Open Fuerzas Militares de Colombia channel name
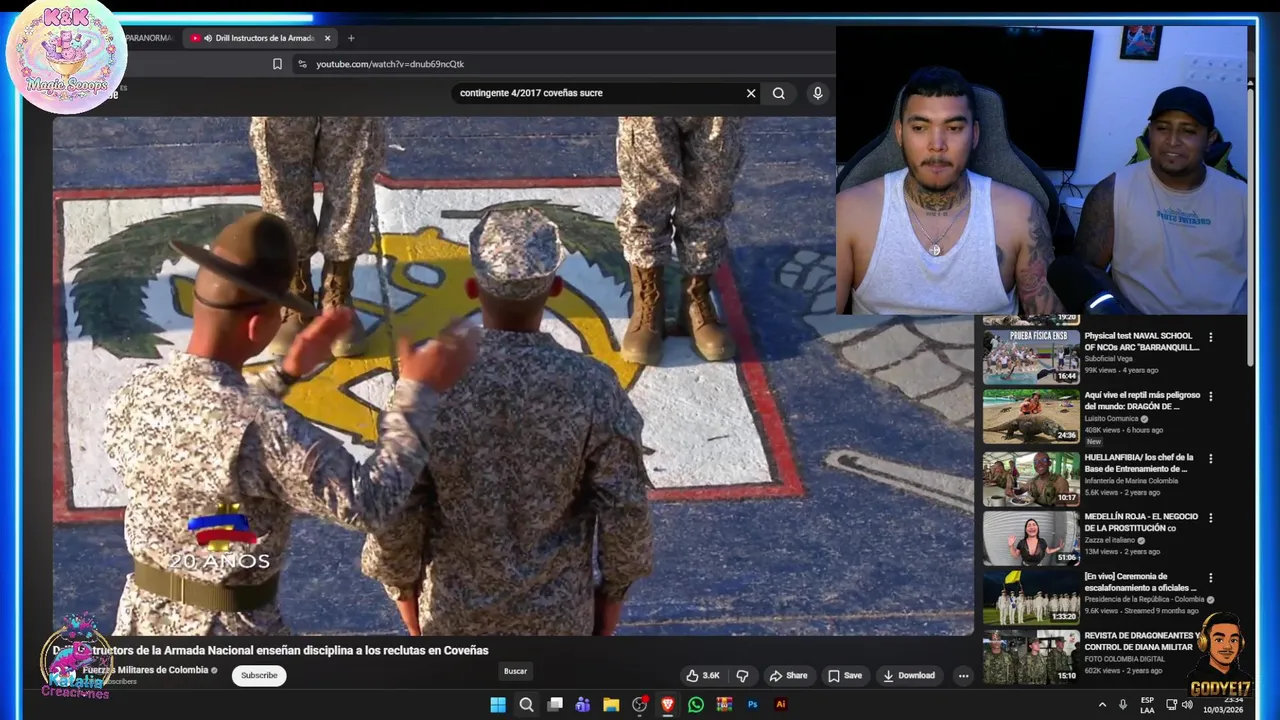Image resolution: width=1280 pixels, height=720 pixels. point(145,670)
